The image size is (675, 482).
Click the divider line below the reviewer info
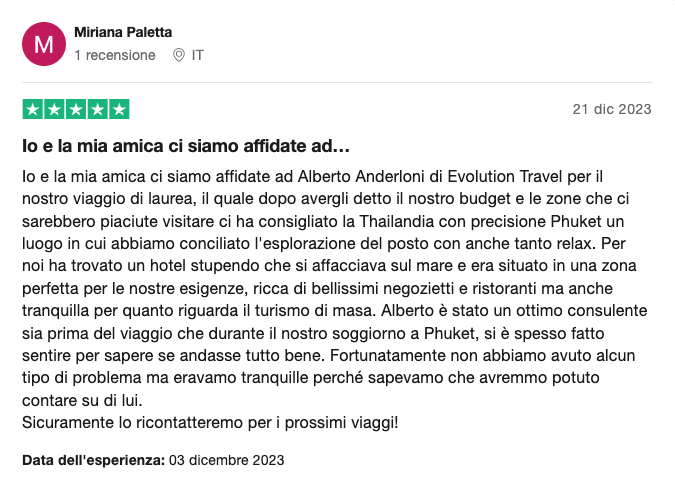coord(337,82)
